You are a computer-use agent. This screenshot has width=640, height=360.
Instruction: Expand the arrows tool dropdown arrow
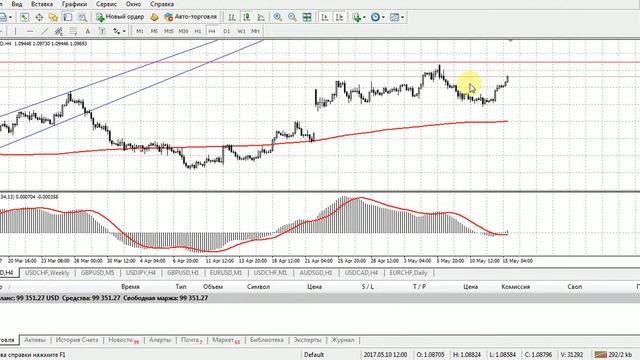click(x=124, y=31)
